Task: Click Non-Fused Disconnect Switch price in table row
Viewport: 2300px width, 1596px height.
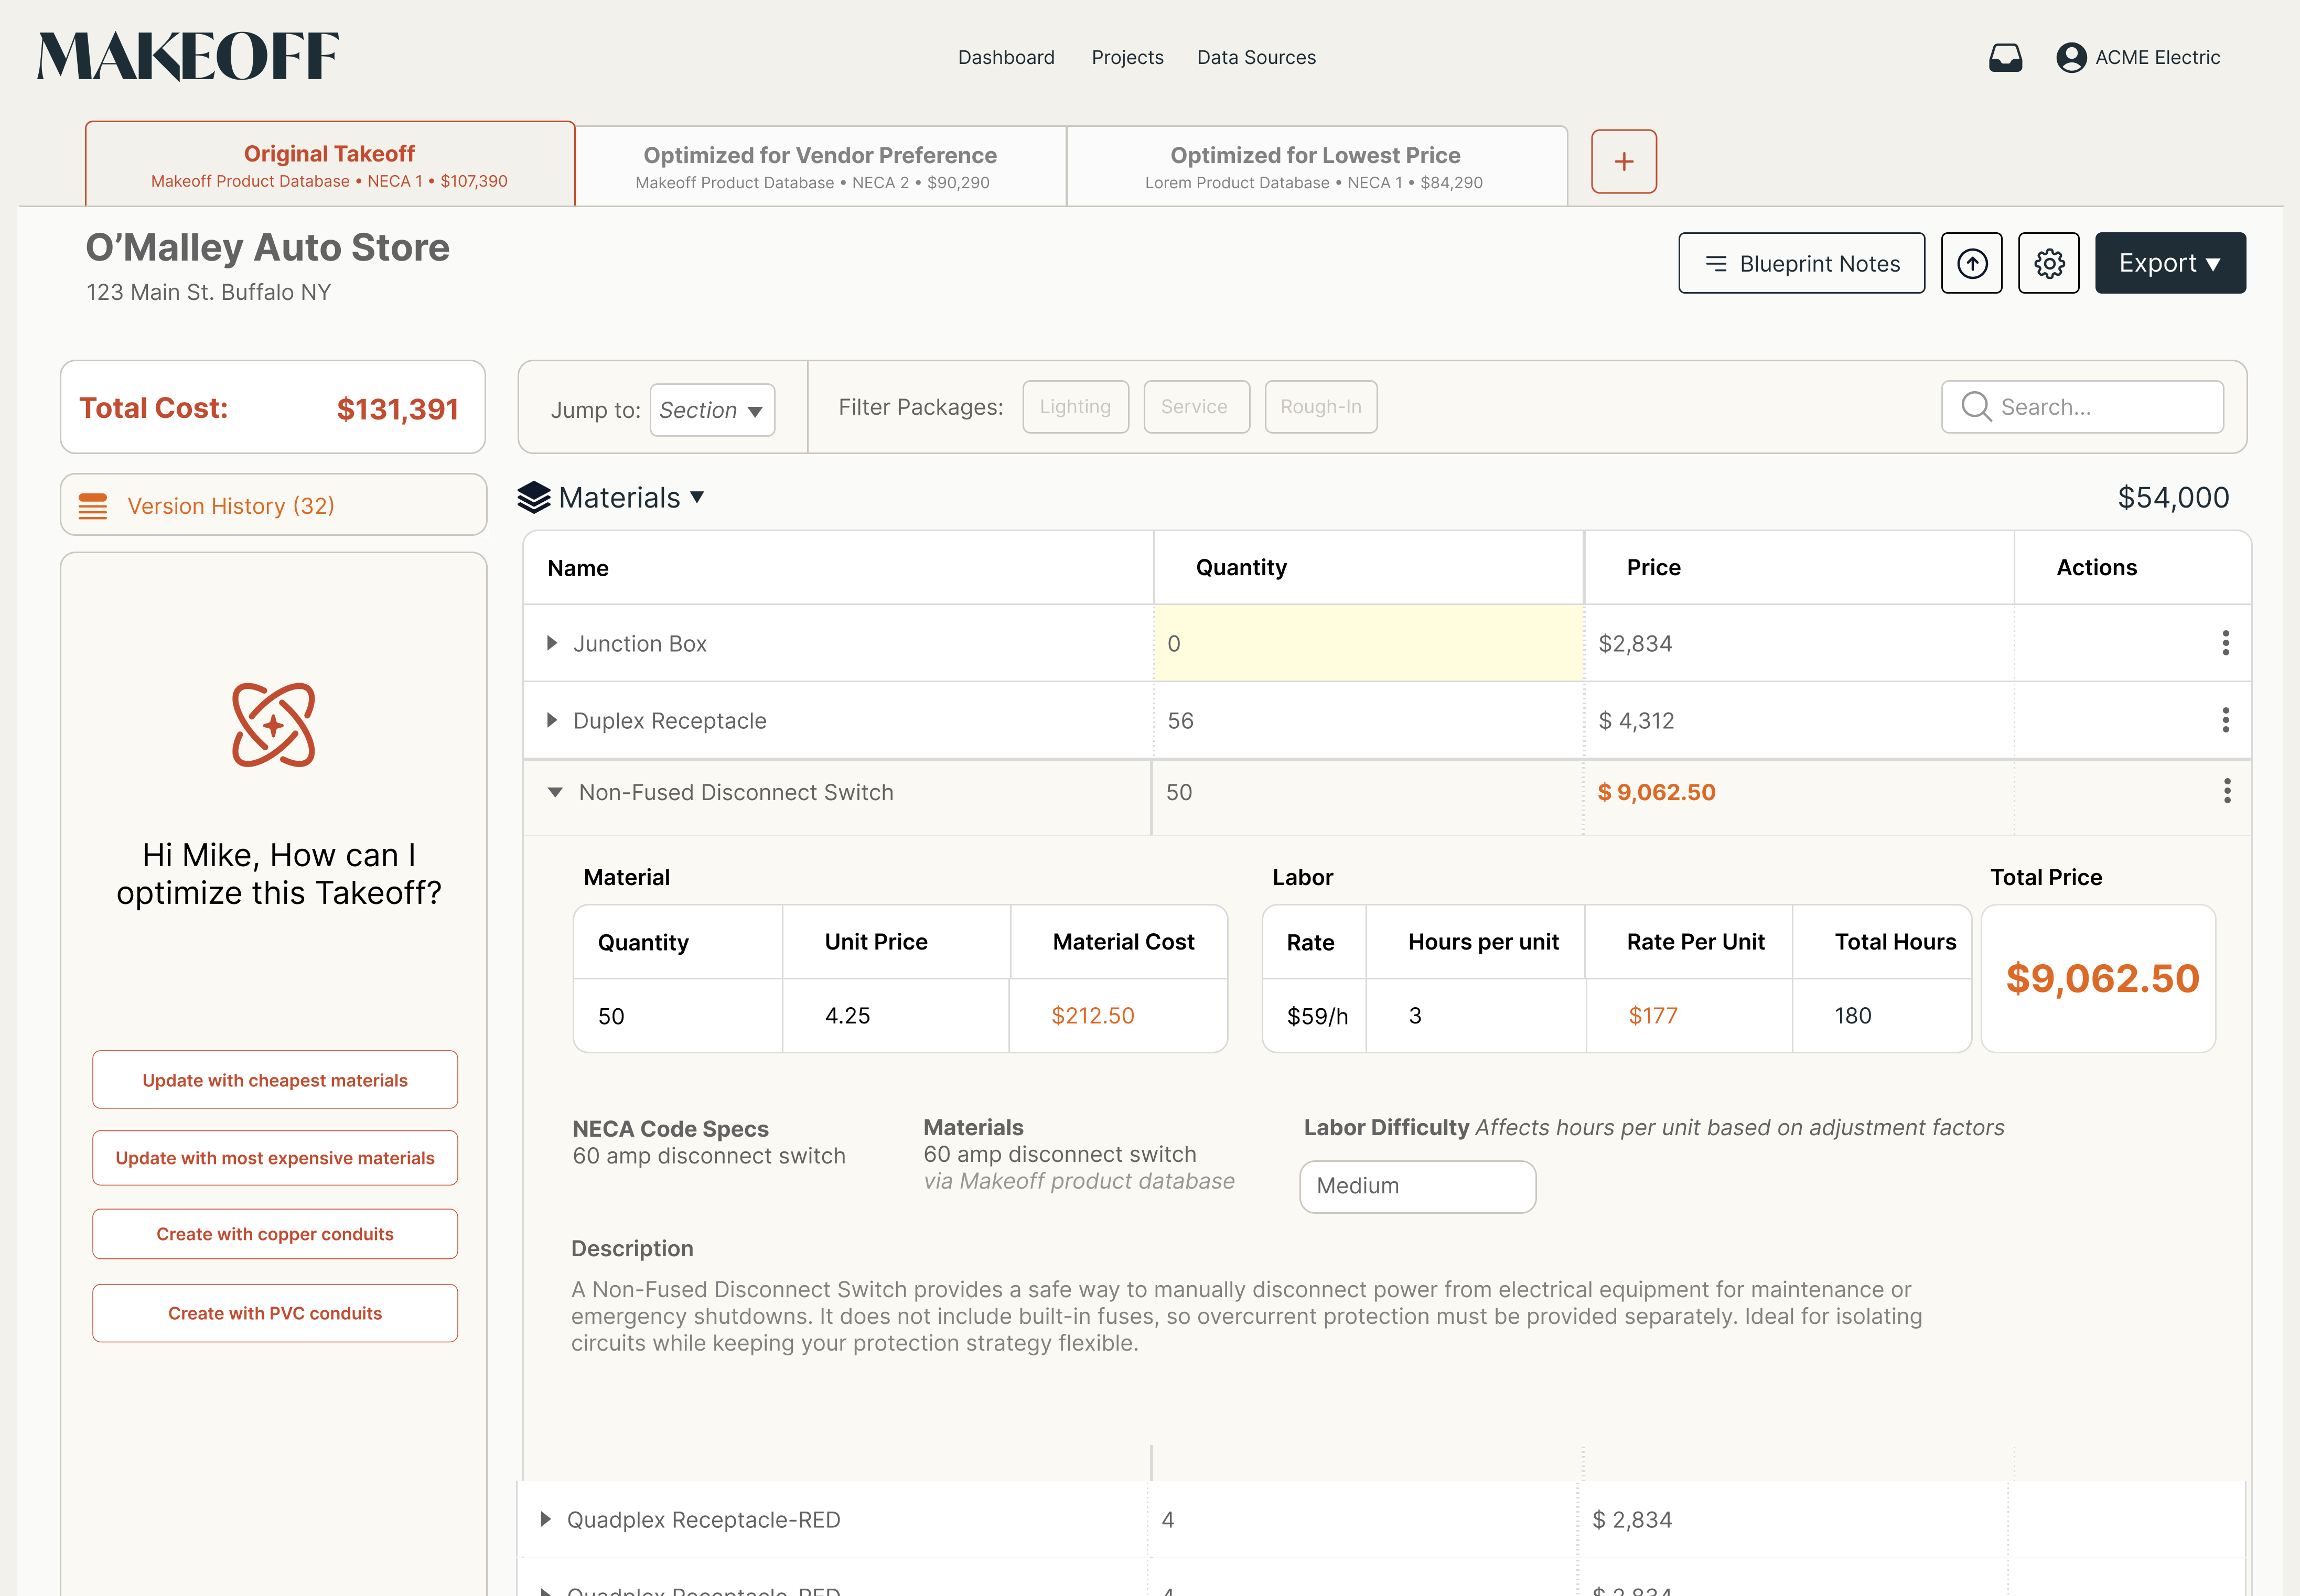Action: click(1656, 792)
